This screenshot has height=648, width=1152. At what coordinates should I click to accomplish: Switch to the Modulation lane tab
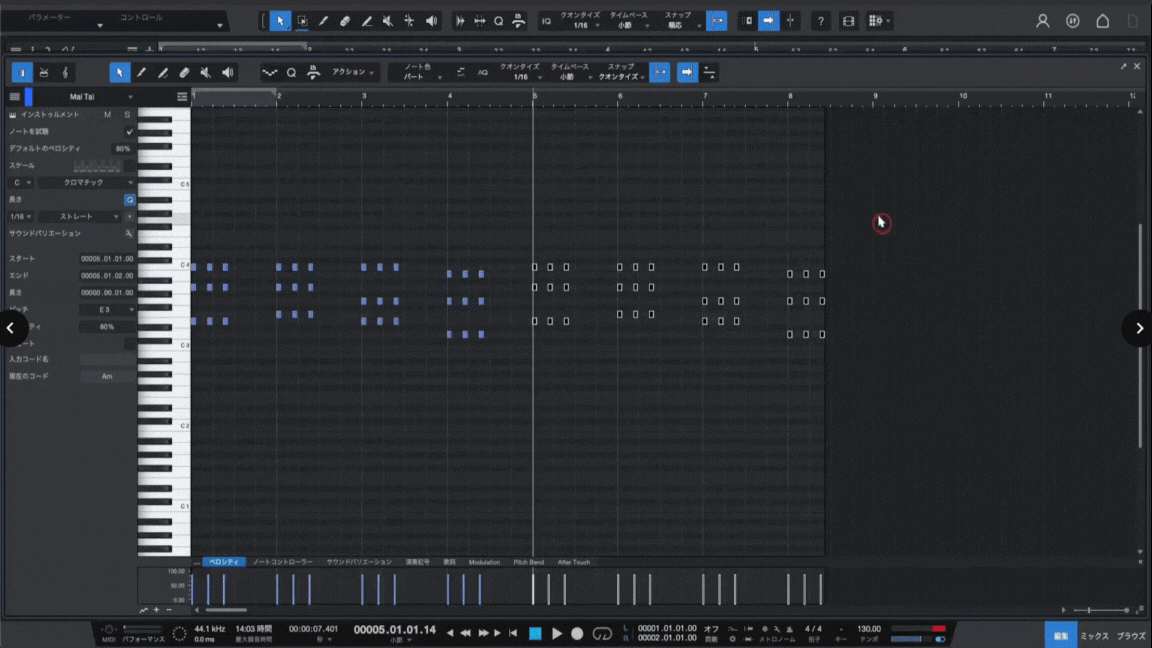[484, 562]
